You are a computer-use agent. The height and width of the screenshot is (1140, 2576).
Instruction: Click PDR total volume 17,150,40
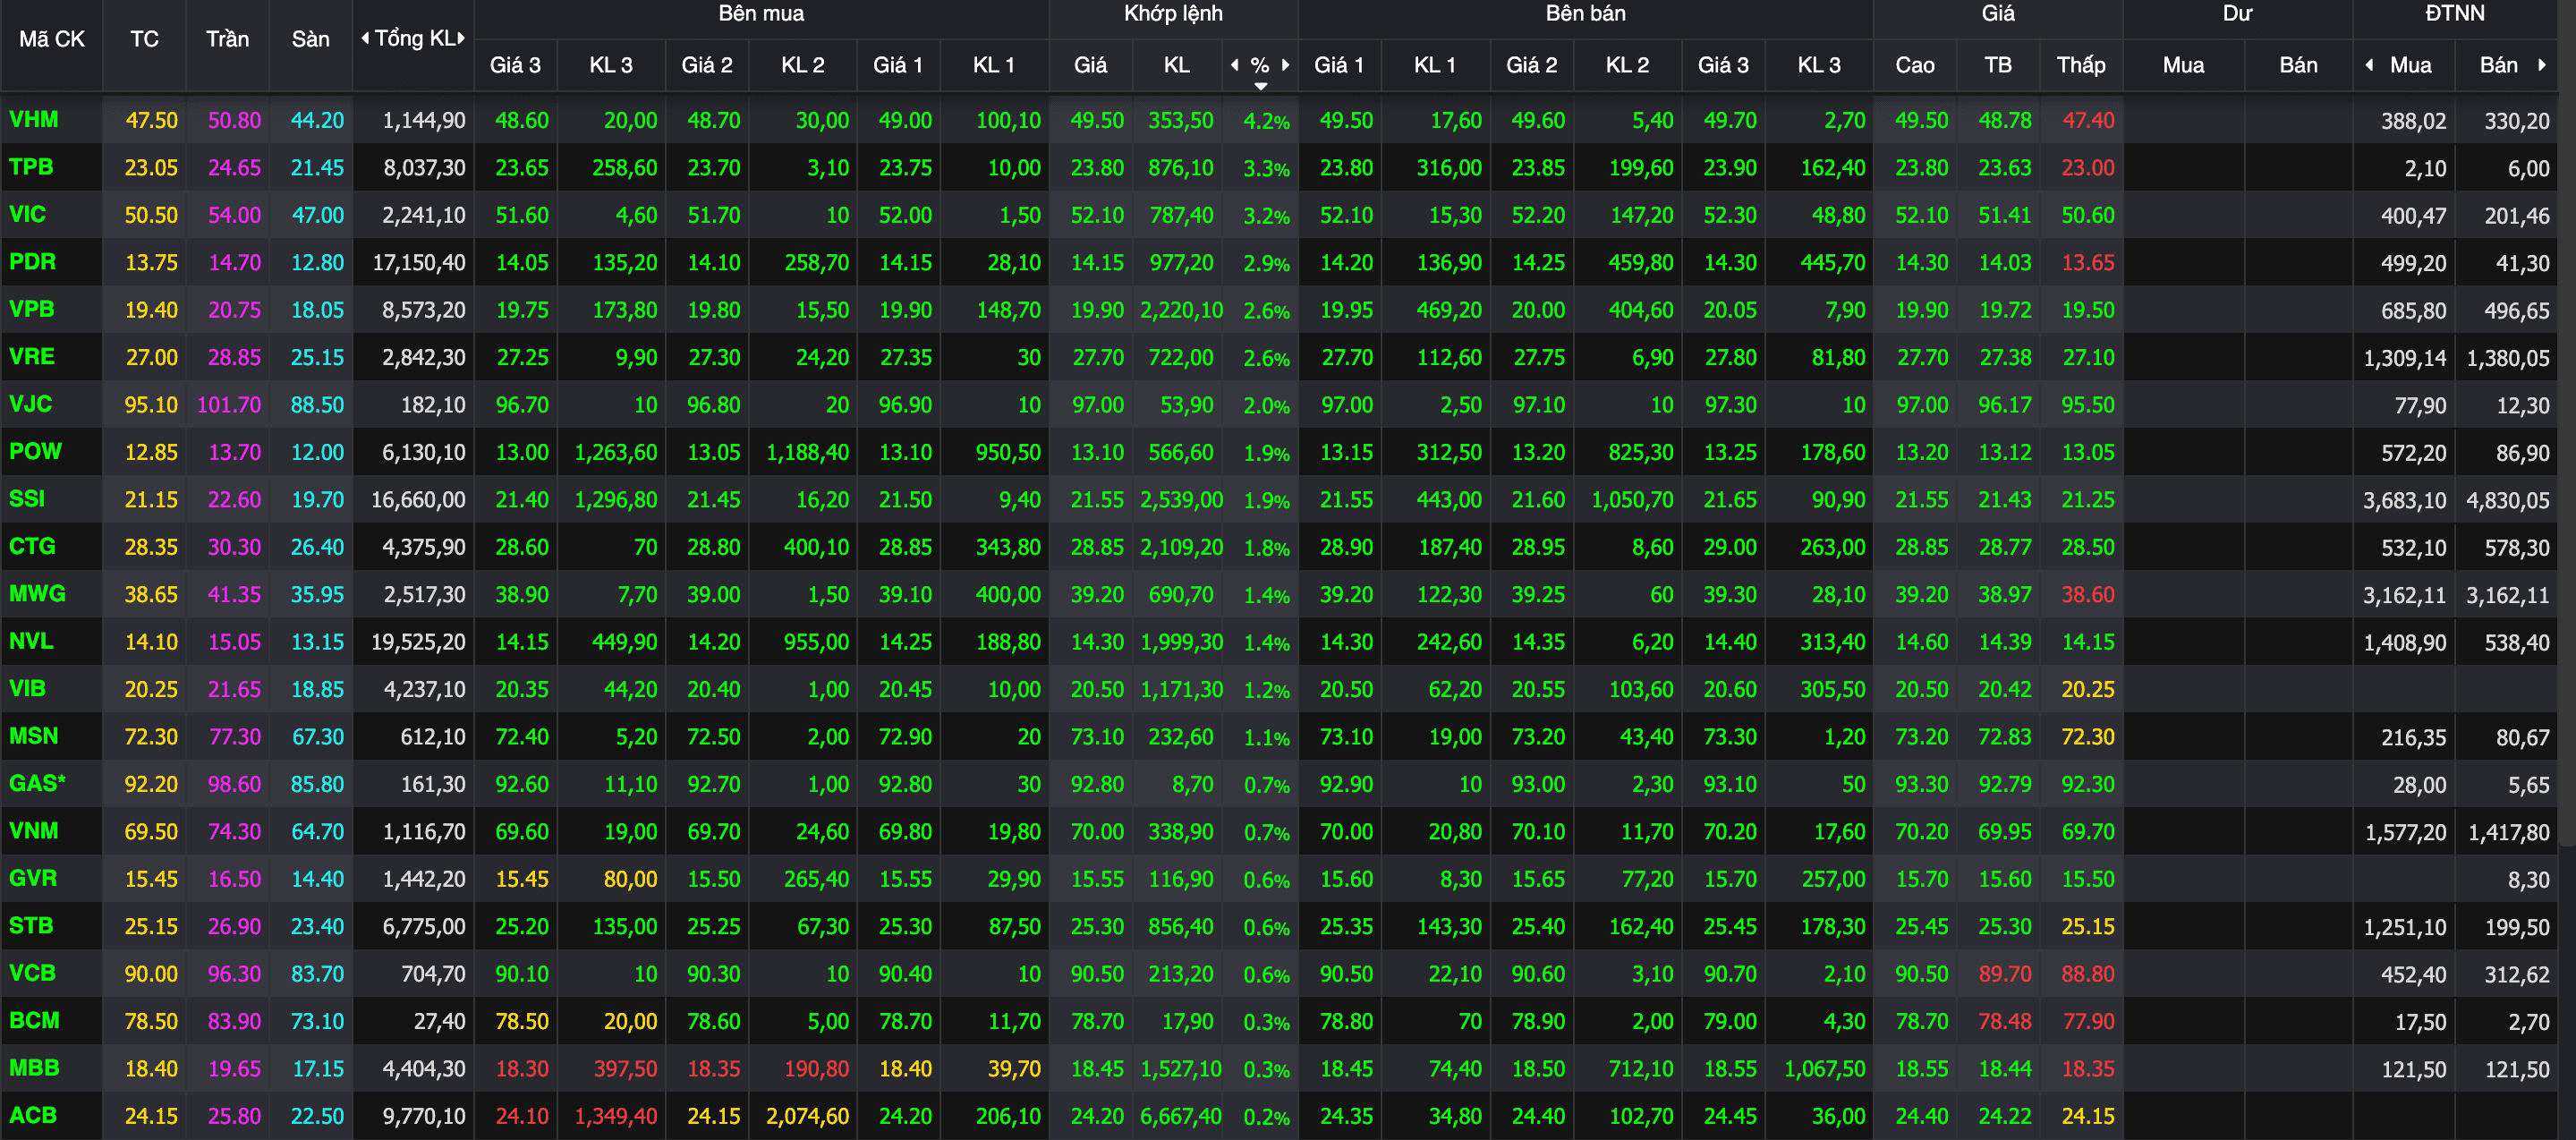[x=418, y=263]
